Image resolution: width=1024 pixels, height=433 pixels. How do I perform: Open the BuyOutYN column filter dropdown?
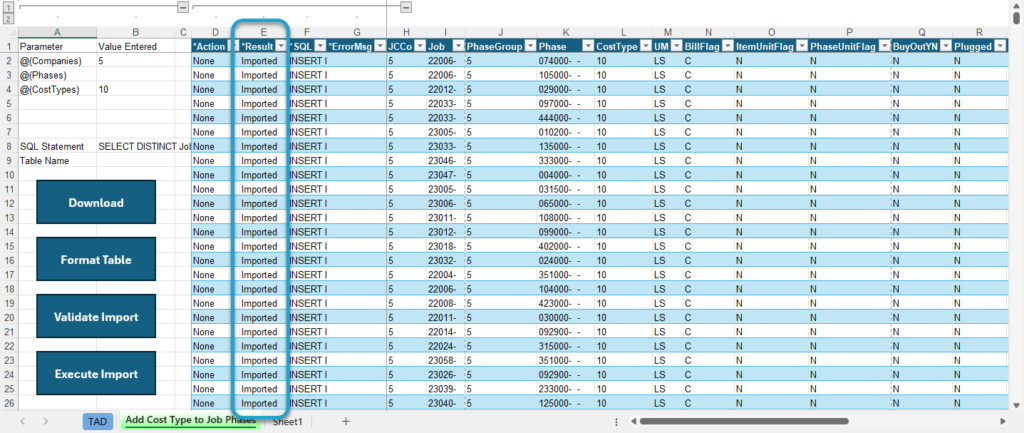pyautogui.click(x=944, y=46)
